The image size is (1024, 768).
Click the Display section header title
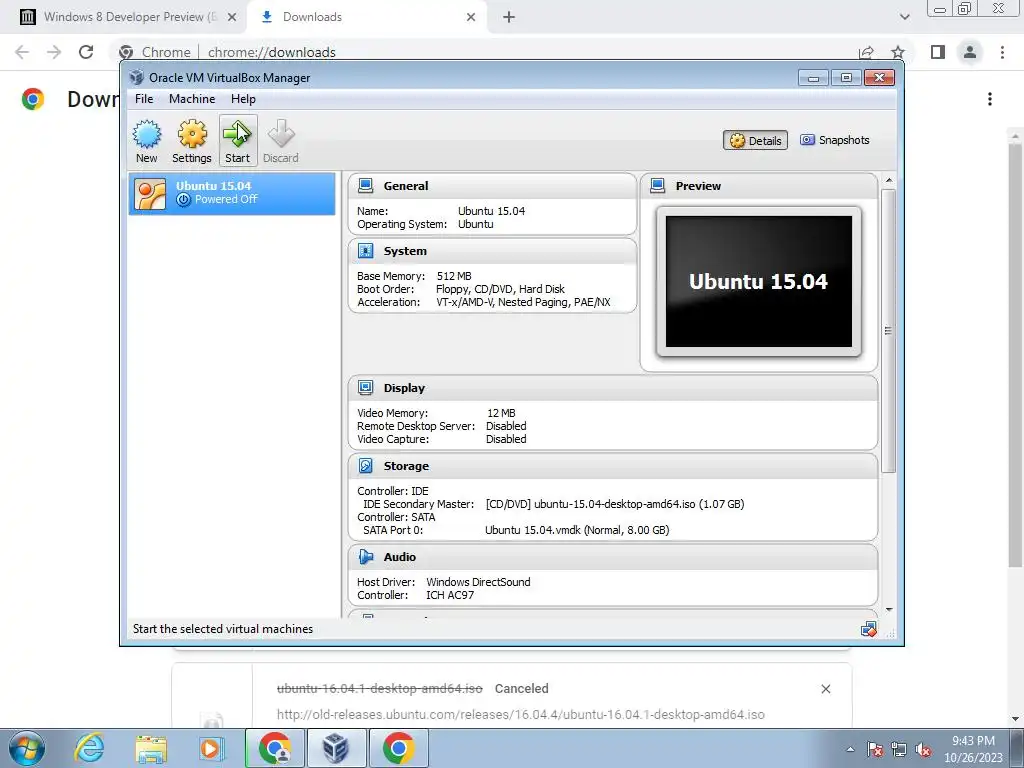[404, 388]
